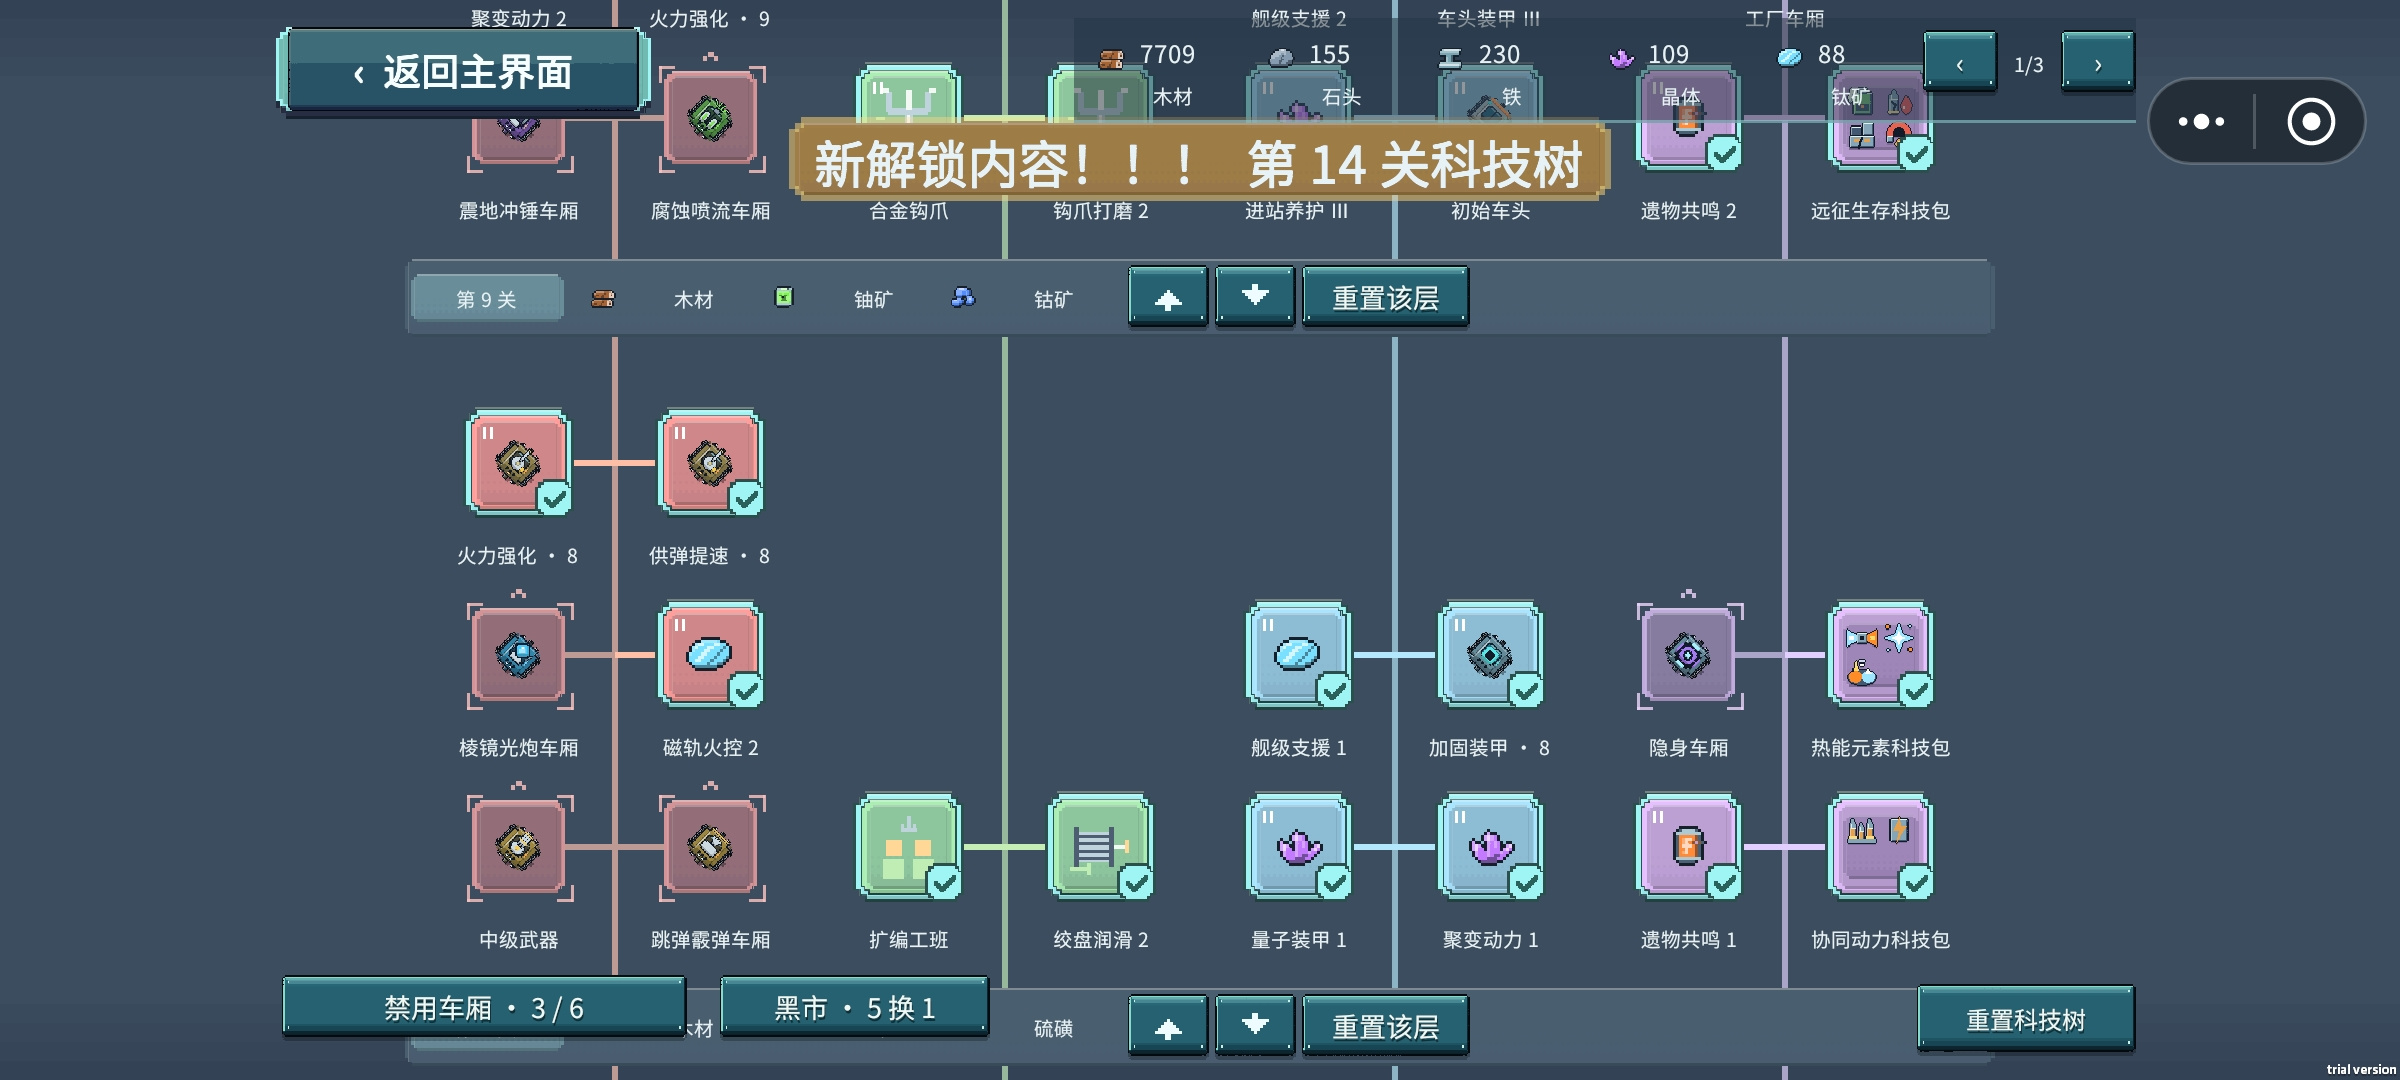Select the 协同动力科技包 node
Image resolution: width=2400 pixels, height=1080 pixels.
pos(1880,847)
